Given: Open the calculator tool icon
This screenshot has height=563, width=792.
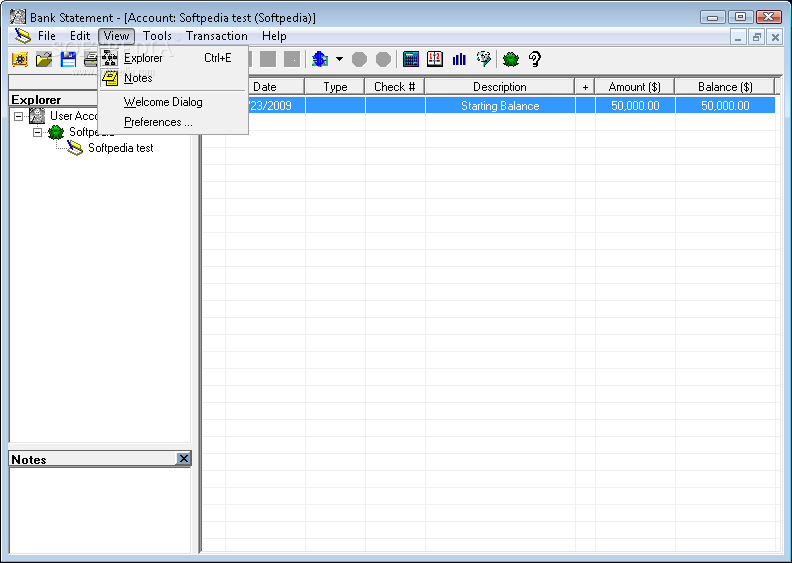Looking at the screenshot, I should pos(411,60).
